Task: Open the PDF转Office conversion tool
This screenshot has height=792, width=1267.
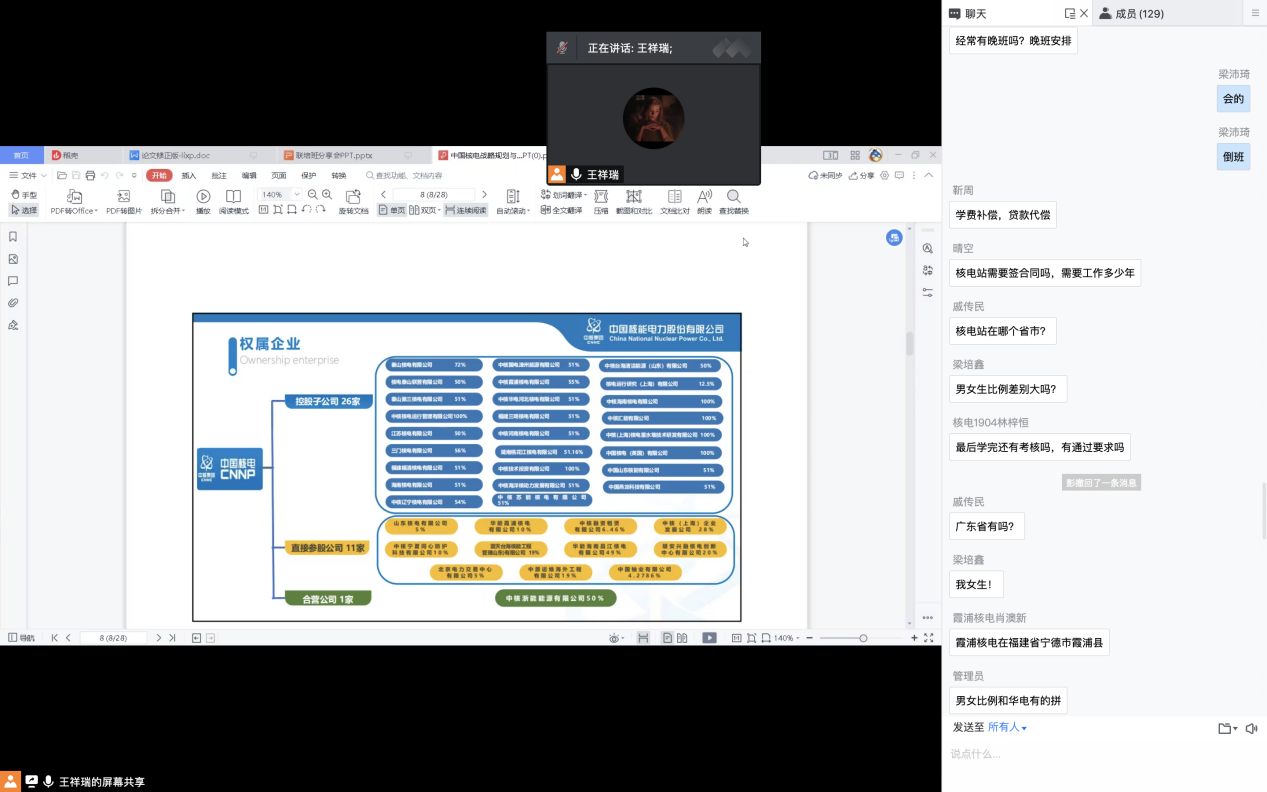Action: (74, 202)
